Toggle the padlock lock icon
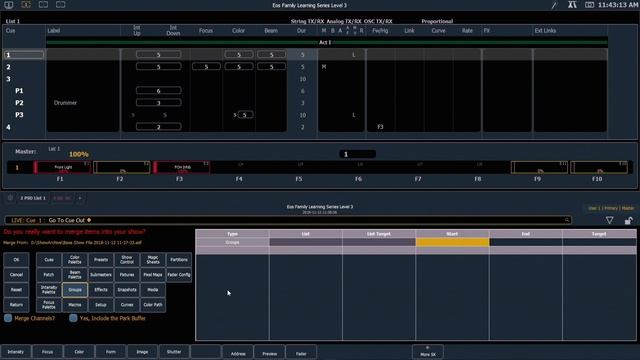 click(x=629, y=220)
